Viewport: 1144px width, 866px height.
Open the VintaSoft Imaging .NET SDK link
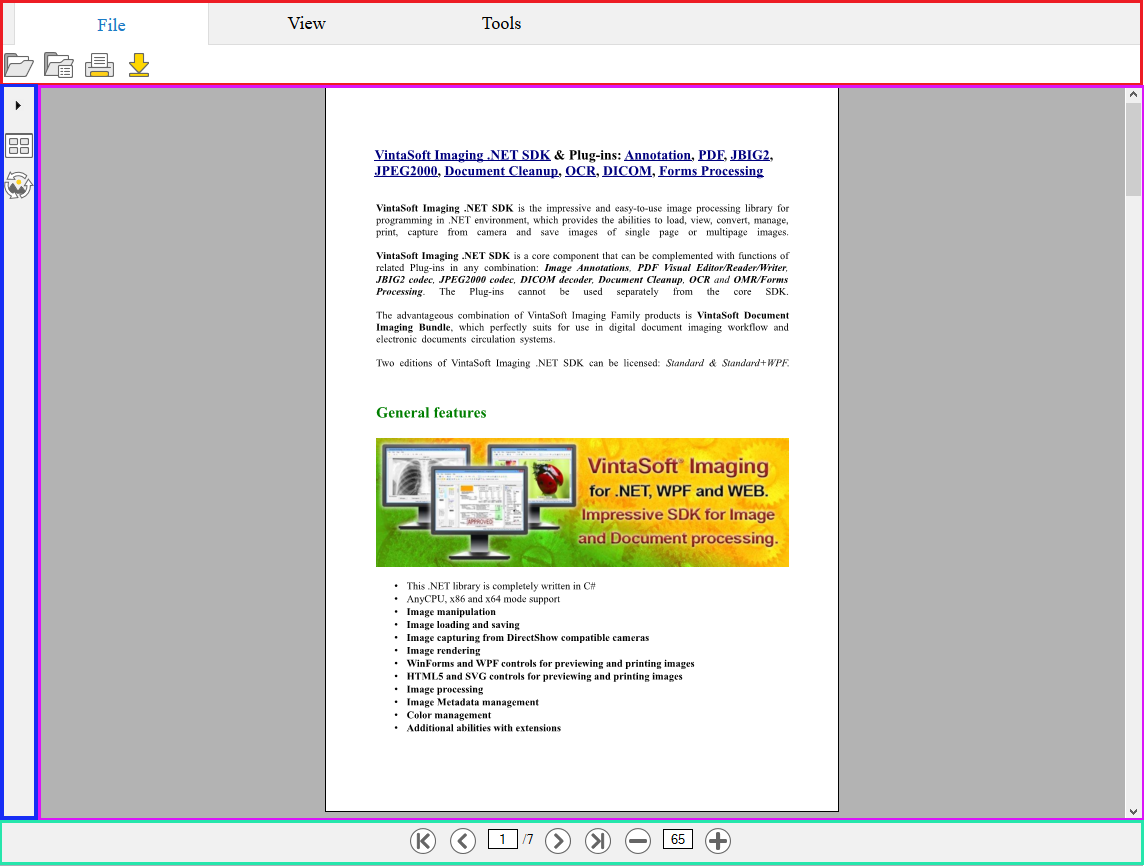(x=463, y=155)
